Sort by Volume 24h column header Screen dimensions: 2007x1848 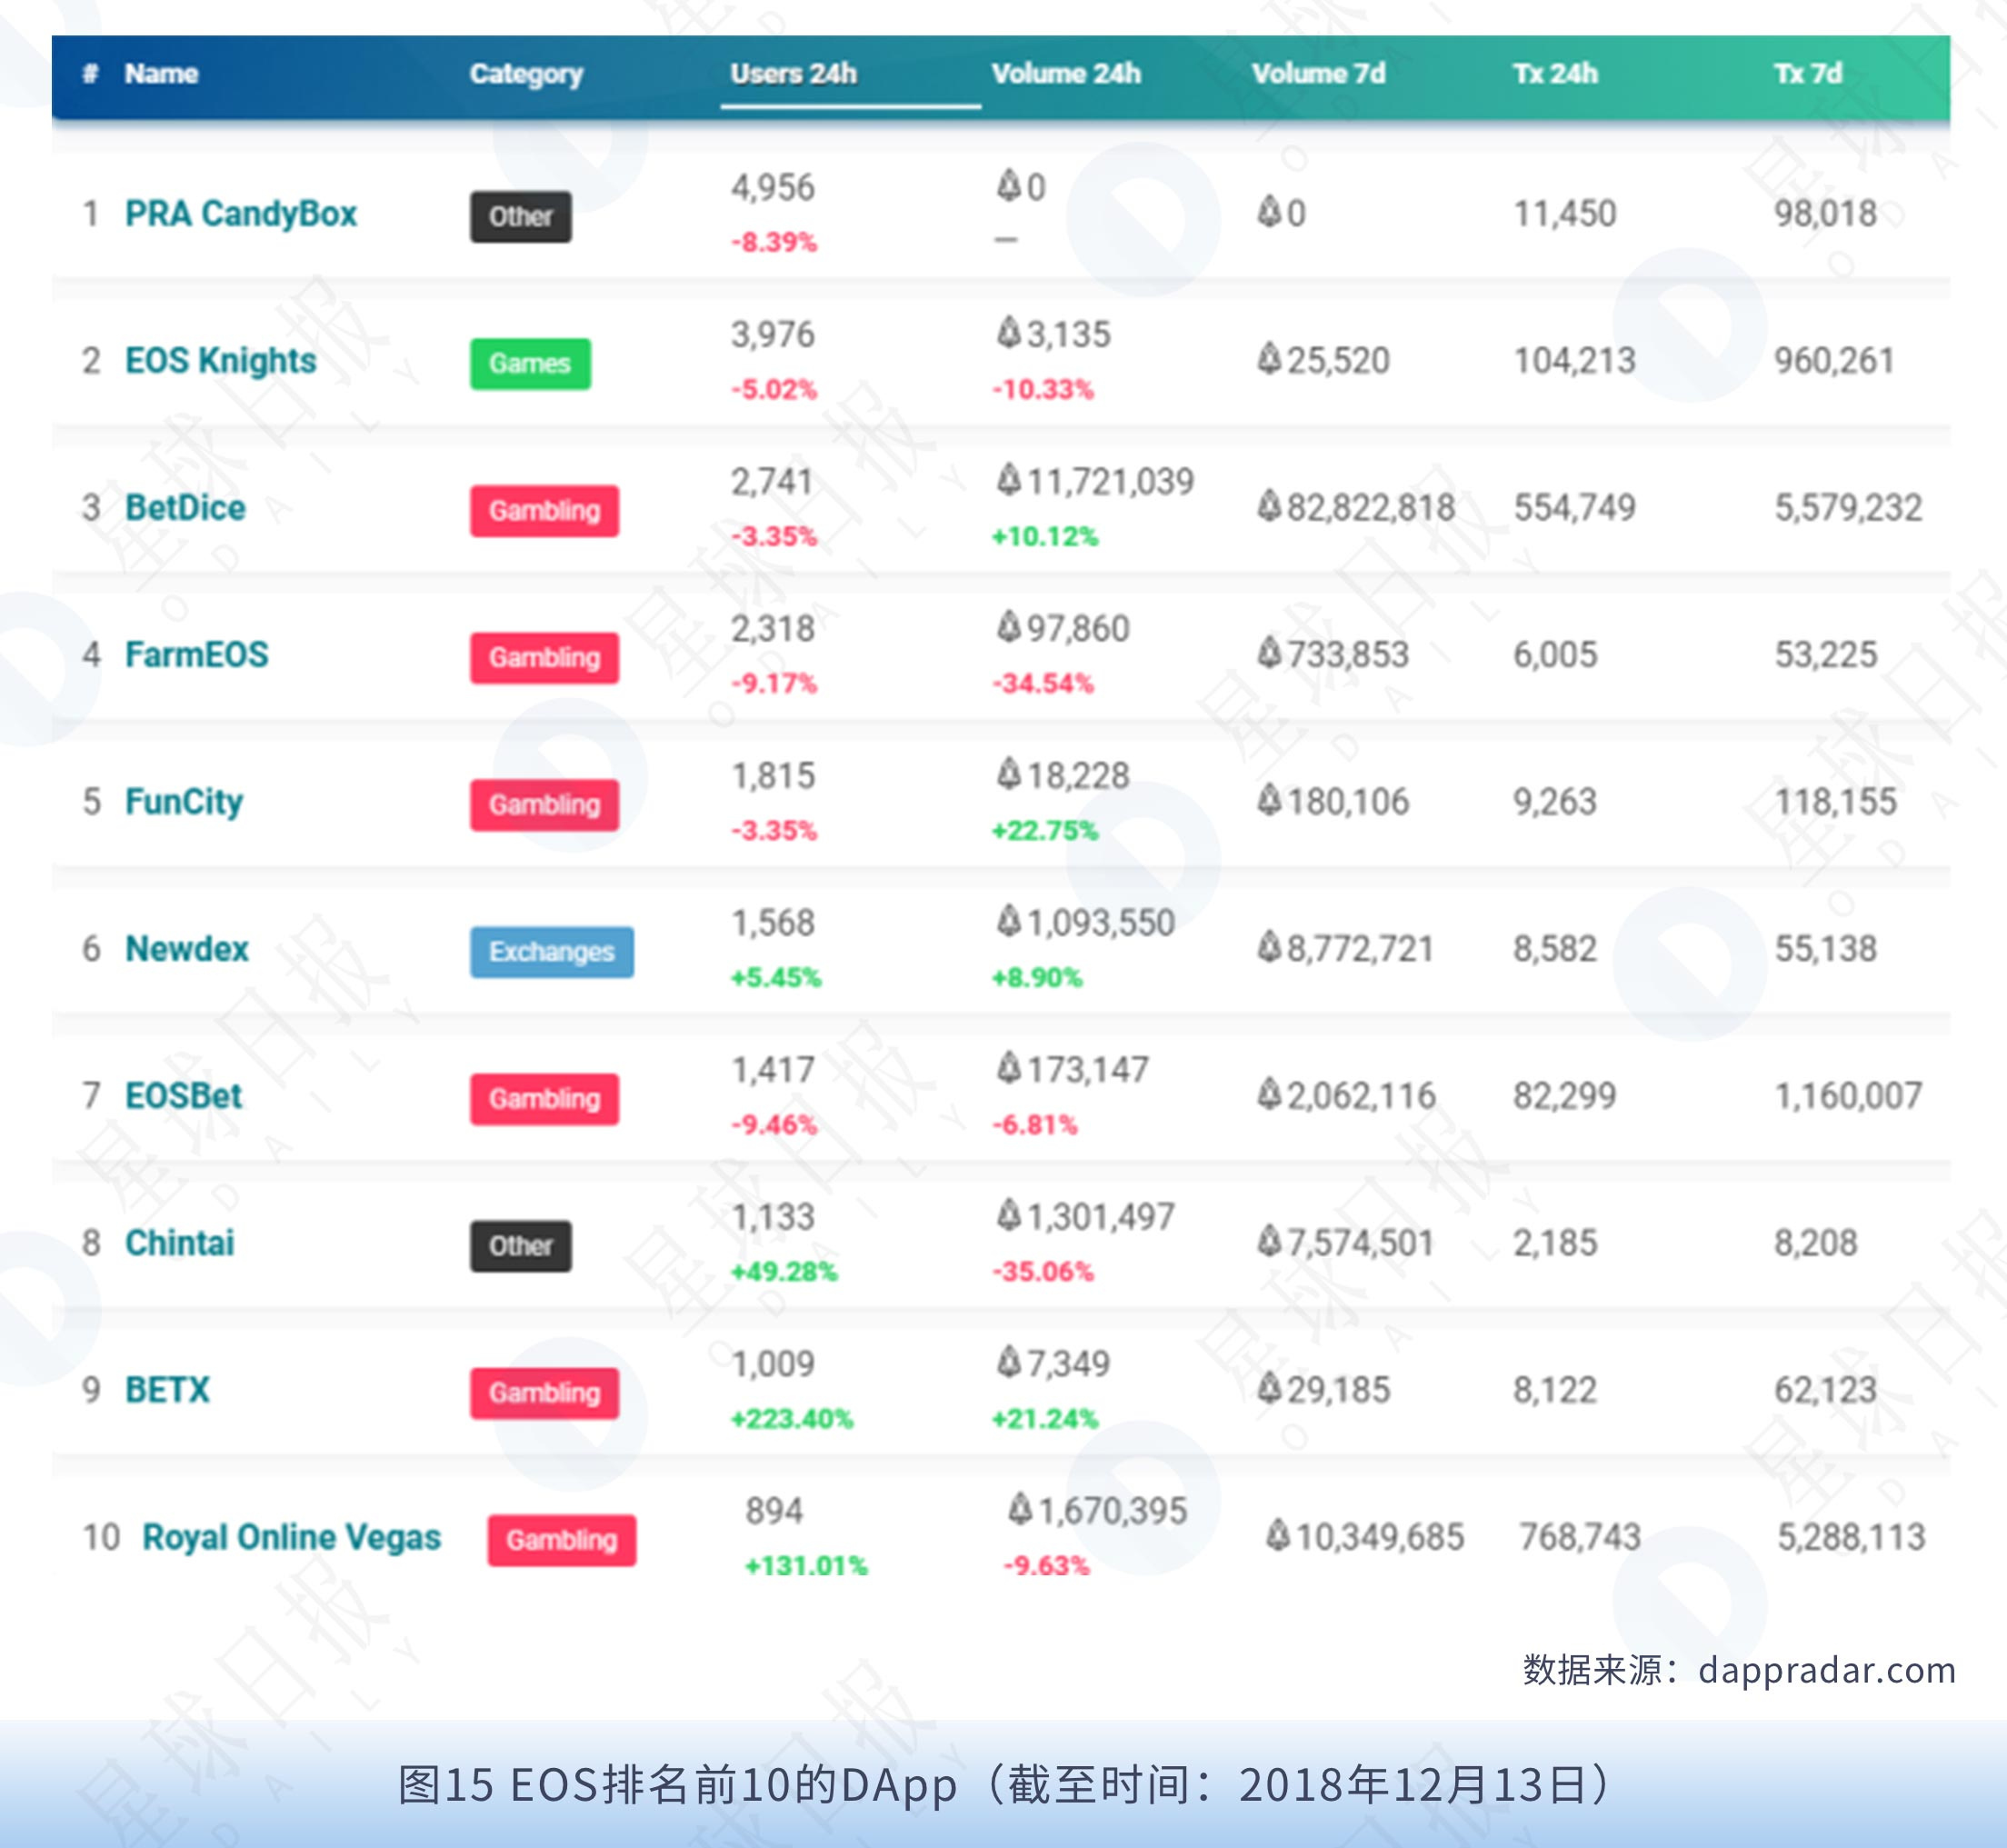click(1065, 74)
